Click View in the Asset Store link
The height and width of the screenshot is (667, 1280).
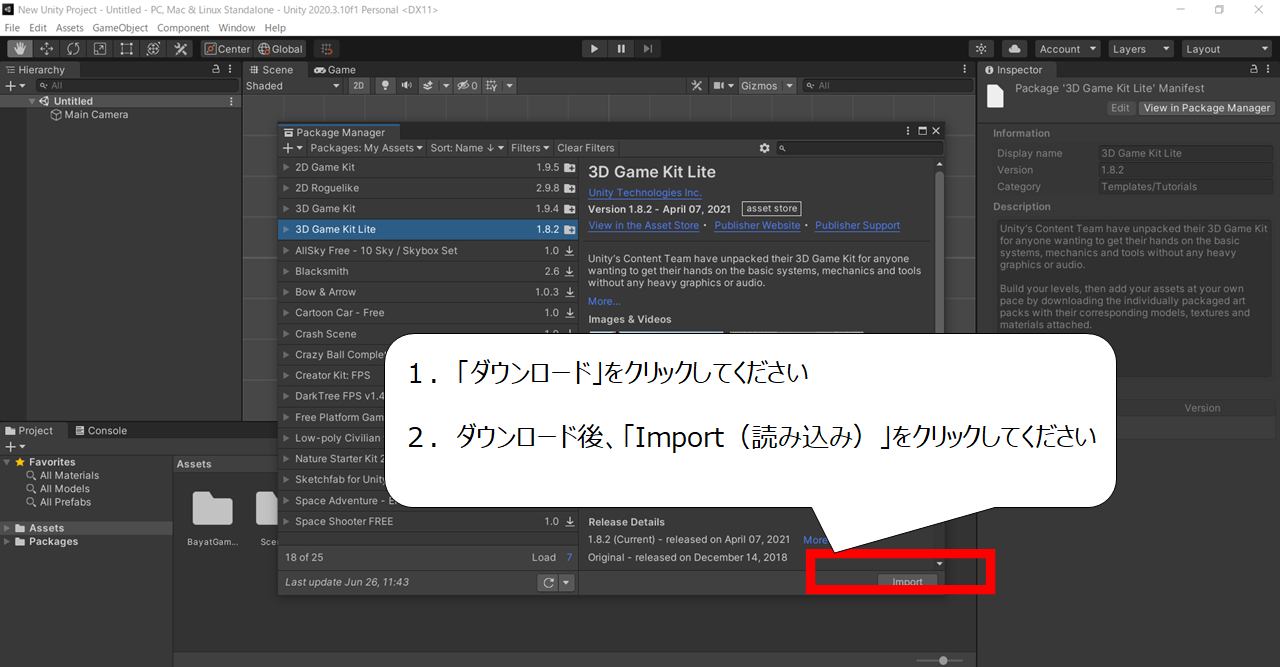pos(644,226)
